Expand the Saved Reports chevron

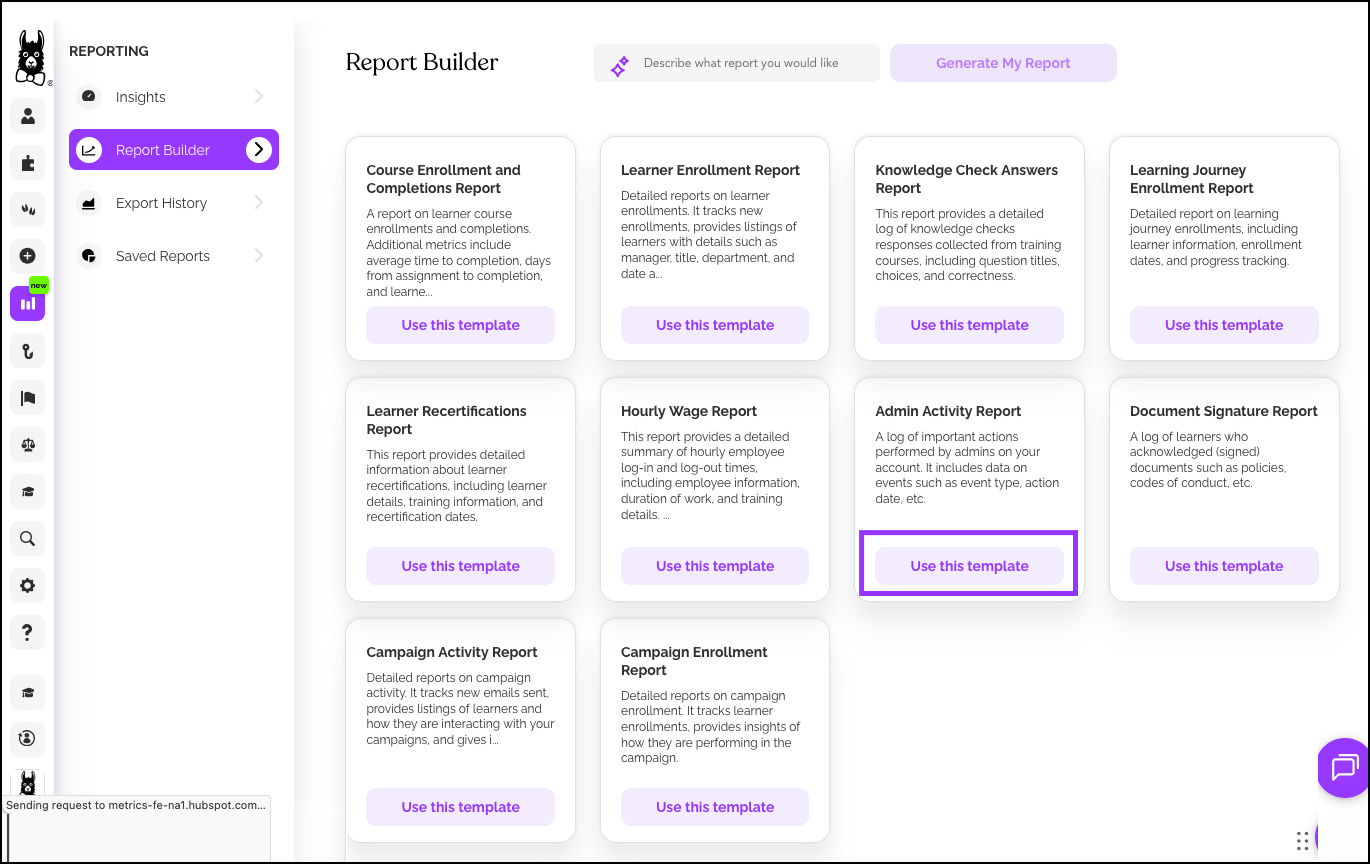click(259, 256)
